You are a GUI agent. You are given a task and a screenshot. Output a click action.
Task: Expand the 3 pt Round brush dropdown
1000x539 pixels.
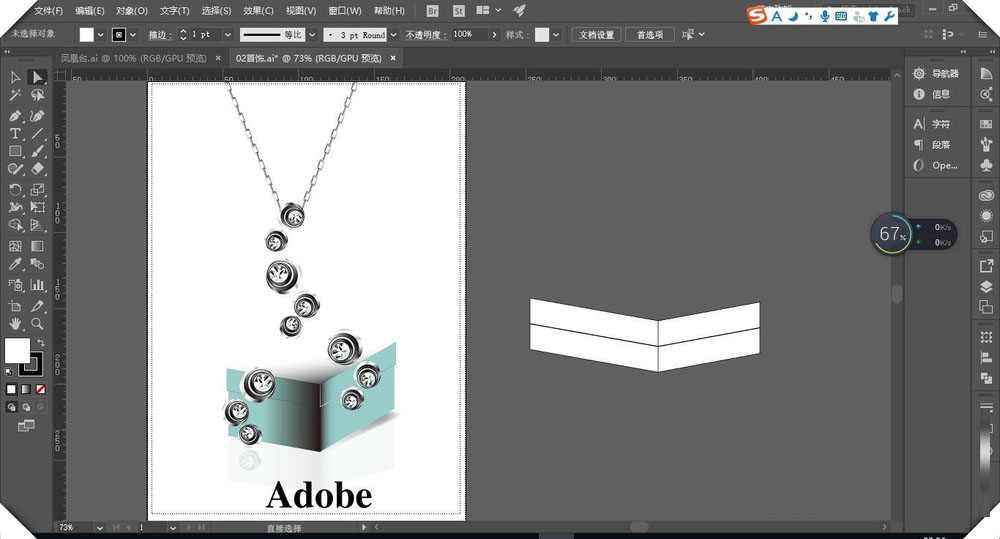point(392,34)
